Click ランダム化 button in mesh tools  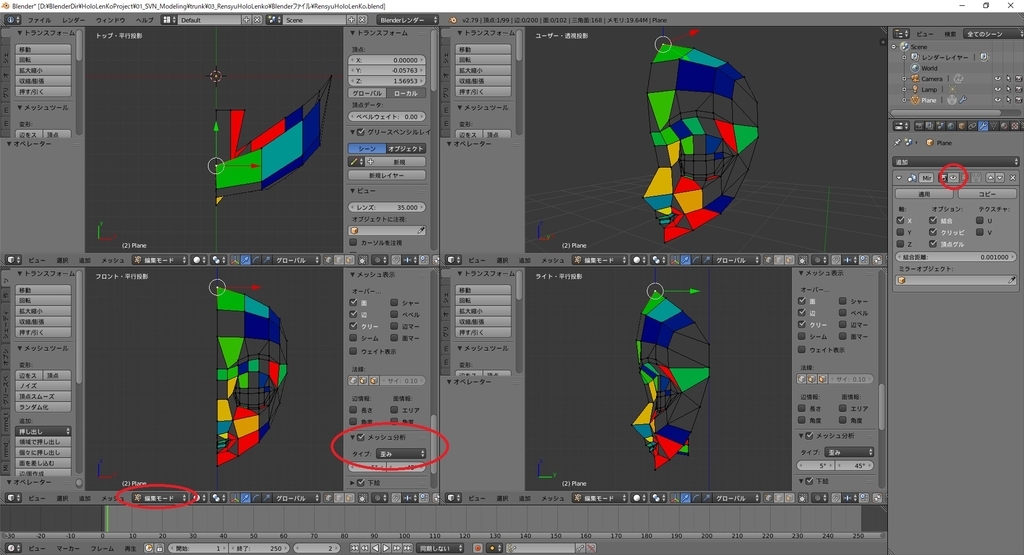(43, 407)
